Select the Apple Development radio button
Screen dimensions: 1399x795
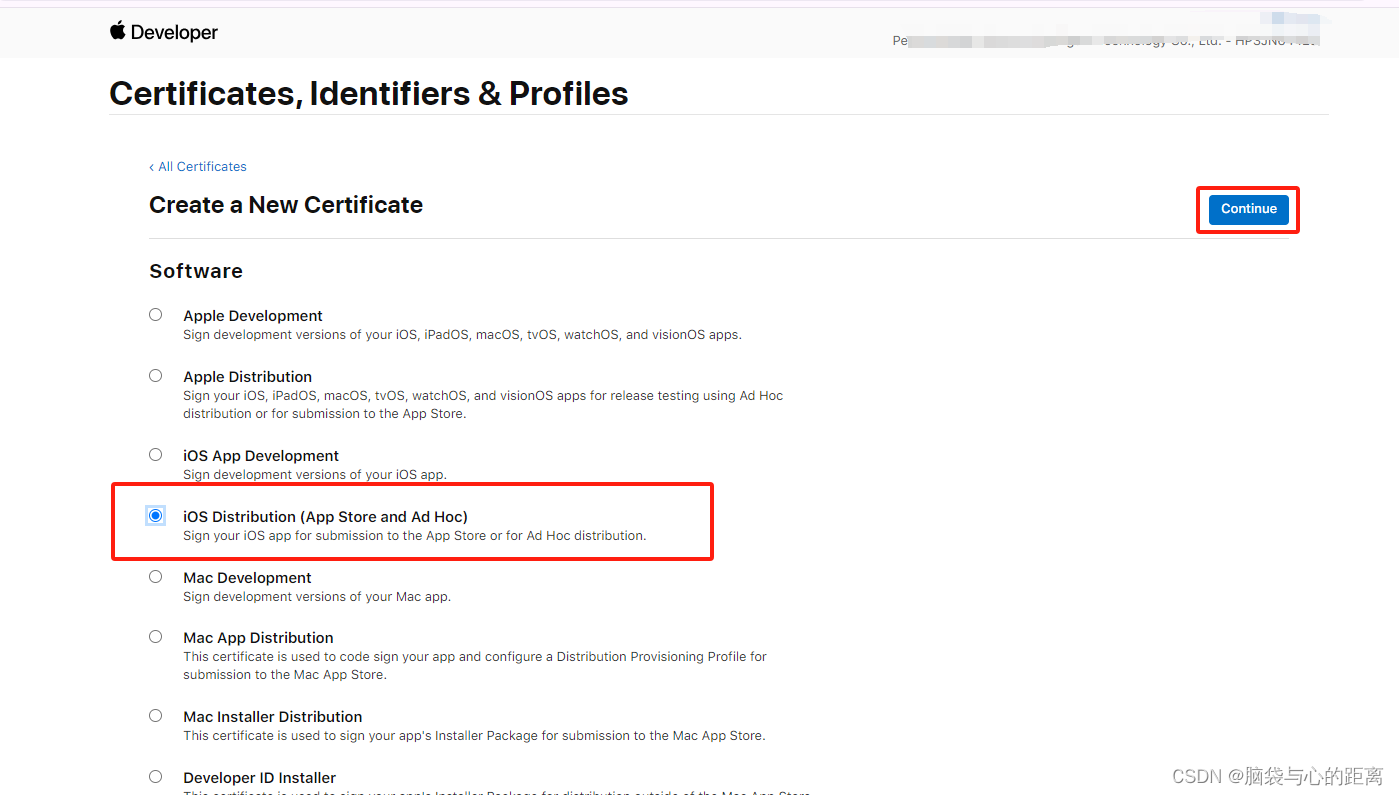tap(155, 314)
